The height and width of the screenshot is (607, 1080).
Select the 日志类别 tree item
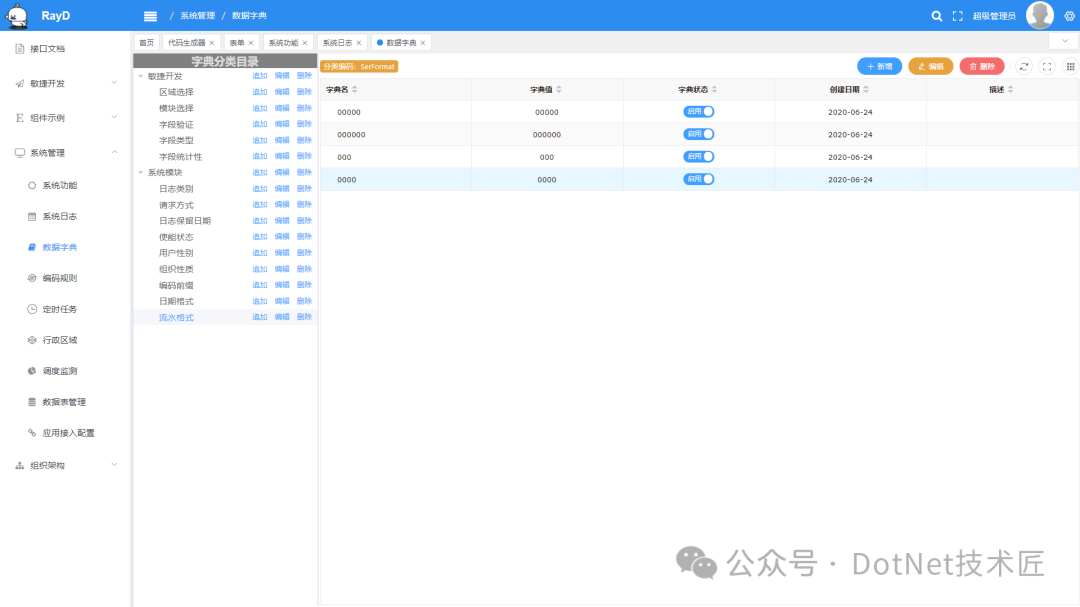pyautogui.click(x=176, y=189)
